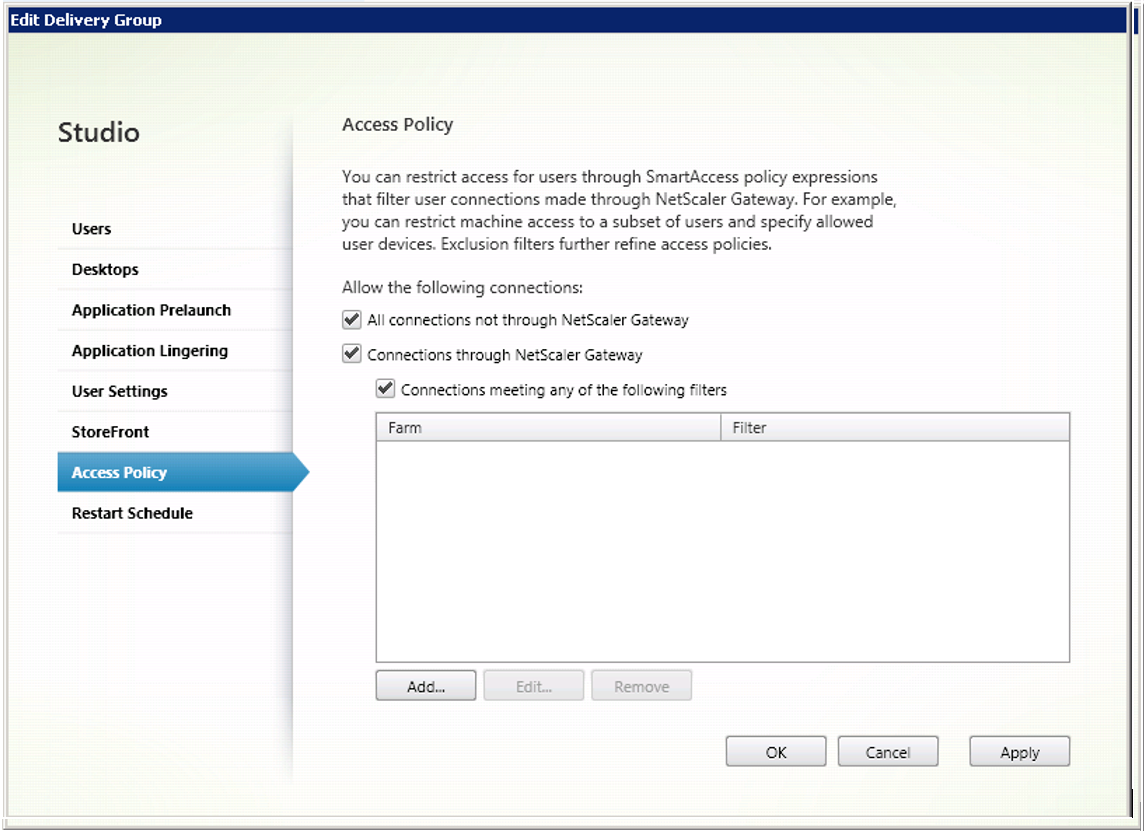Screen dimensions: 1144x832
Task: Toggle Connections through NetScaler Gateway checkbox
Action: click(x=352, y=354)
